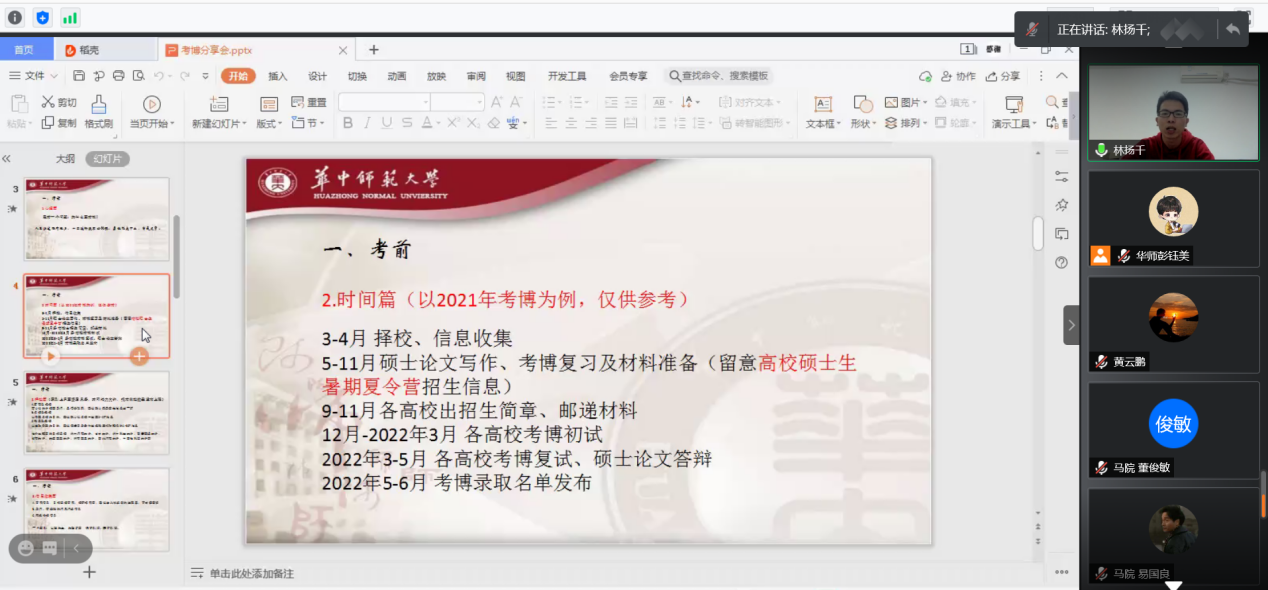
Task: Decrease font size with smaller A icon
Action: click(516, 102)
